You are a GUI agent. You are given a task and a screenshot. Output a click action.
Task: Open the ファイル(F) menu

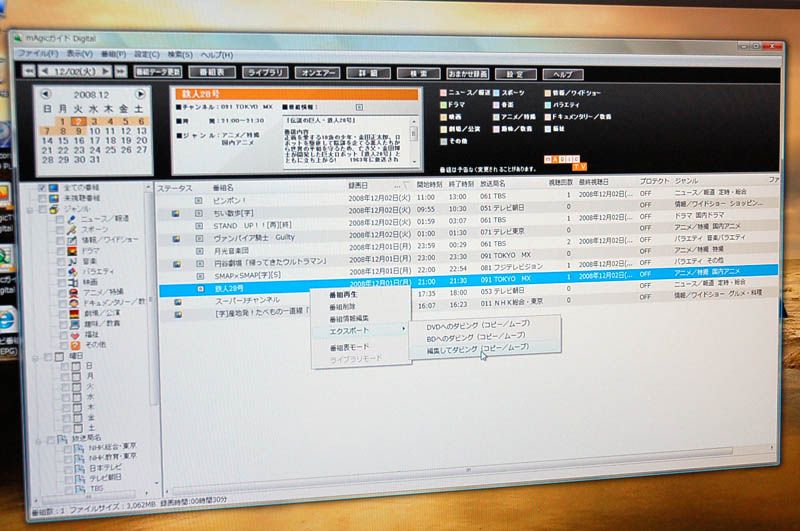point(37,53)
